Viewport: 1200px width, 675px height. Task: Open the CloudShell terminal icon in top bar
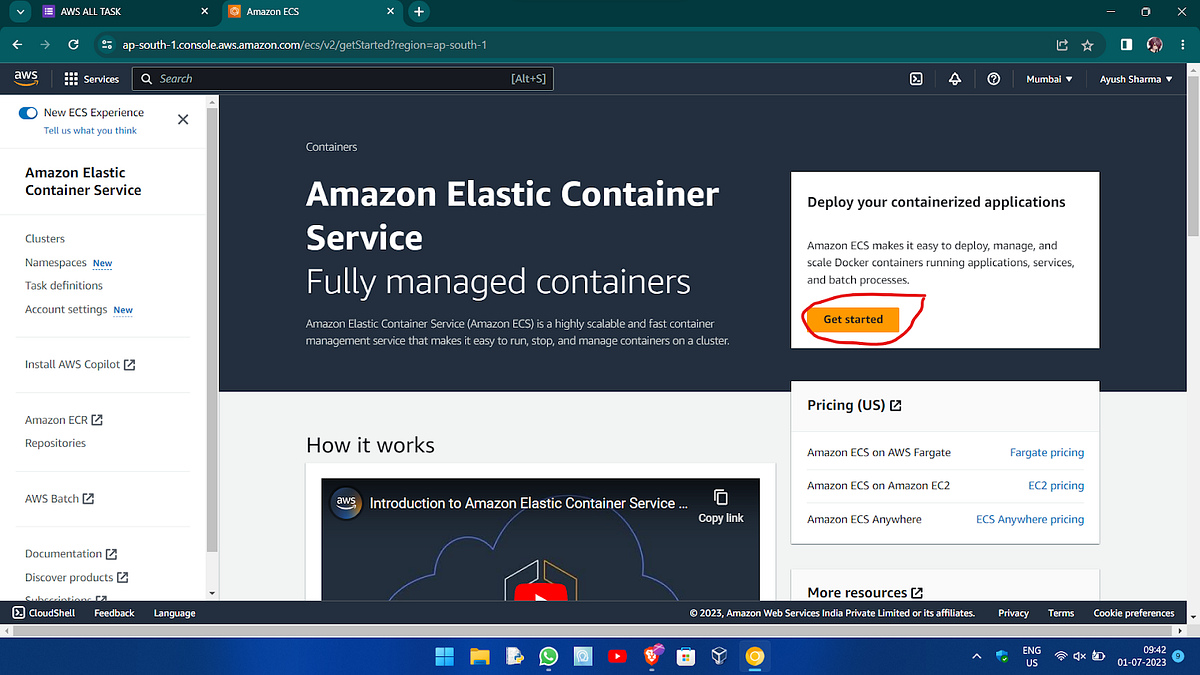coord(916,78)
